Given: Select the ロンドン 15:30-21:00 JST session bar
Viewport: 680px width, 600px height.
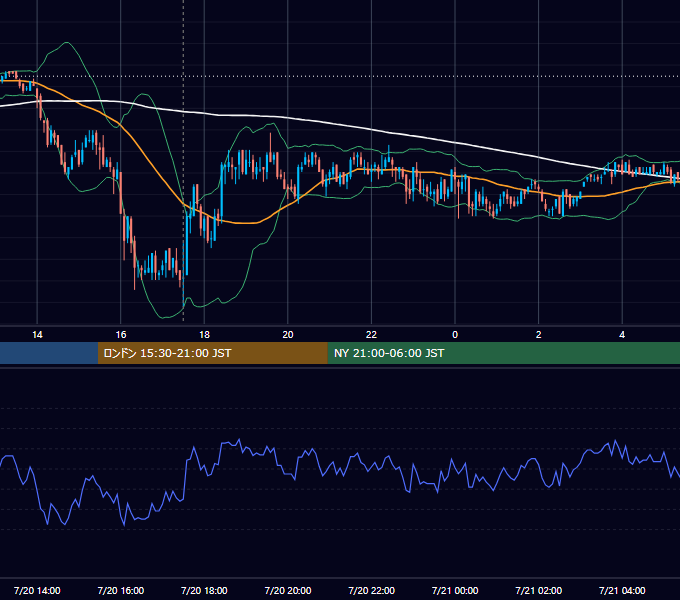Looking at the screenshot, I should pos(212,353).
